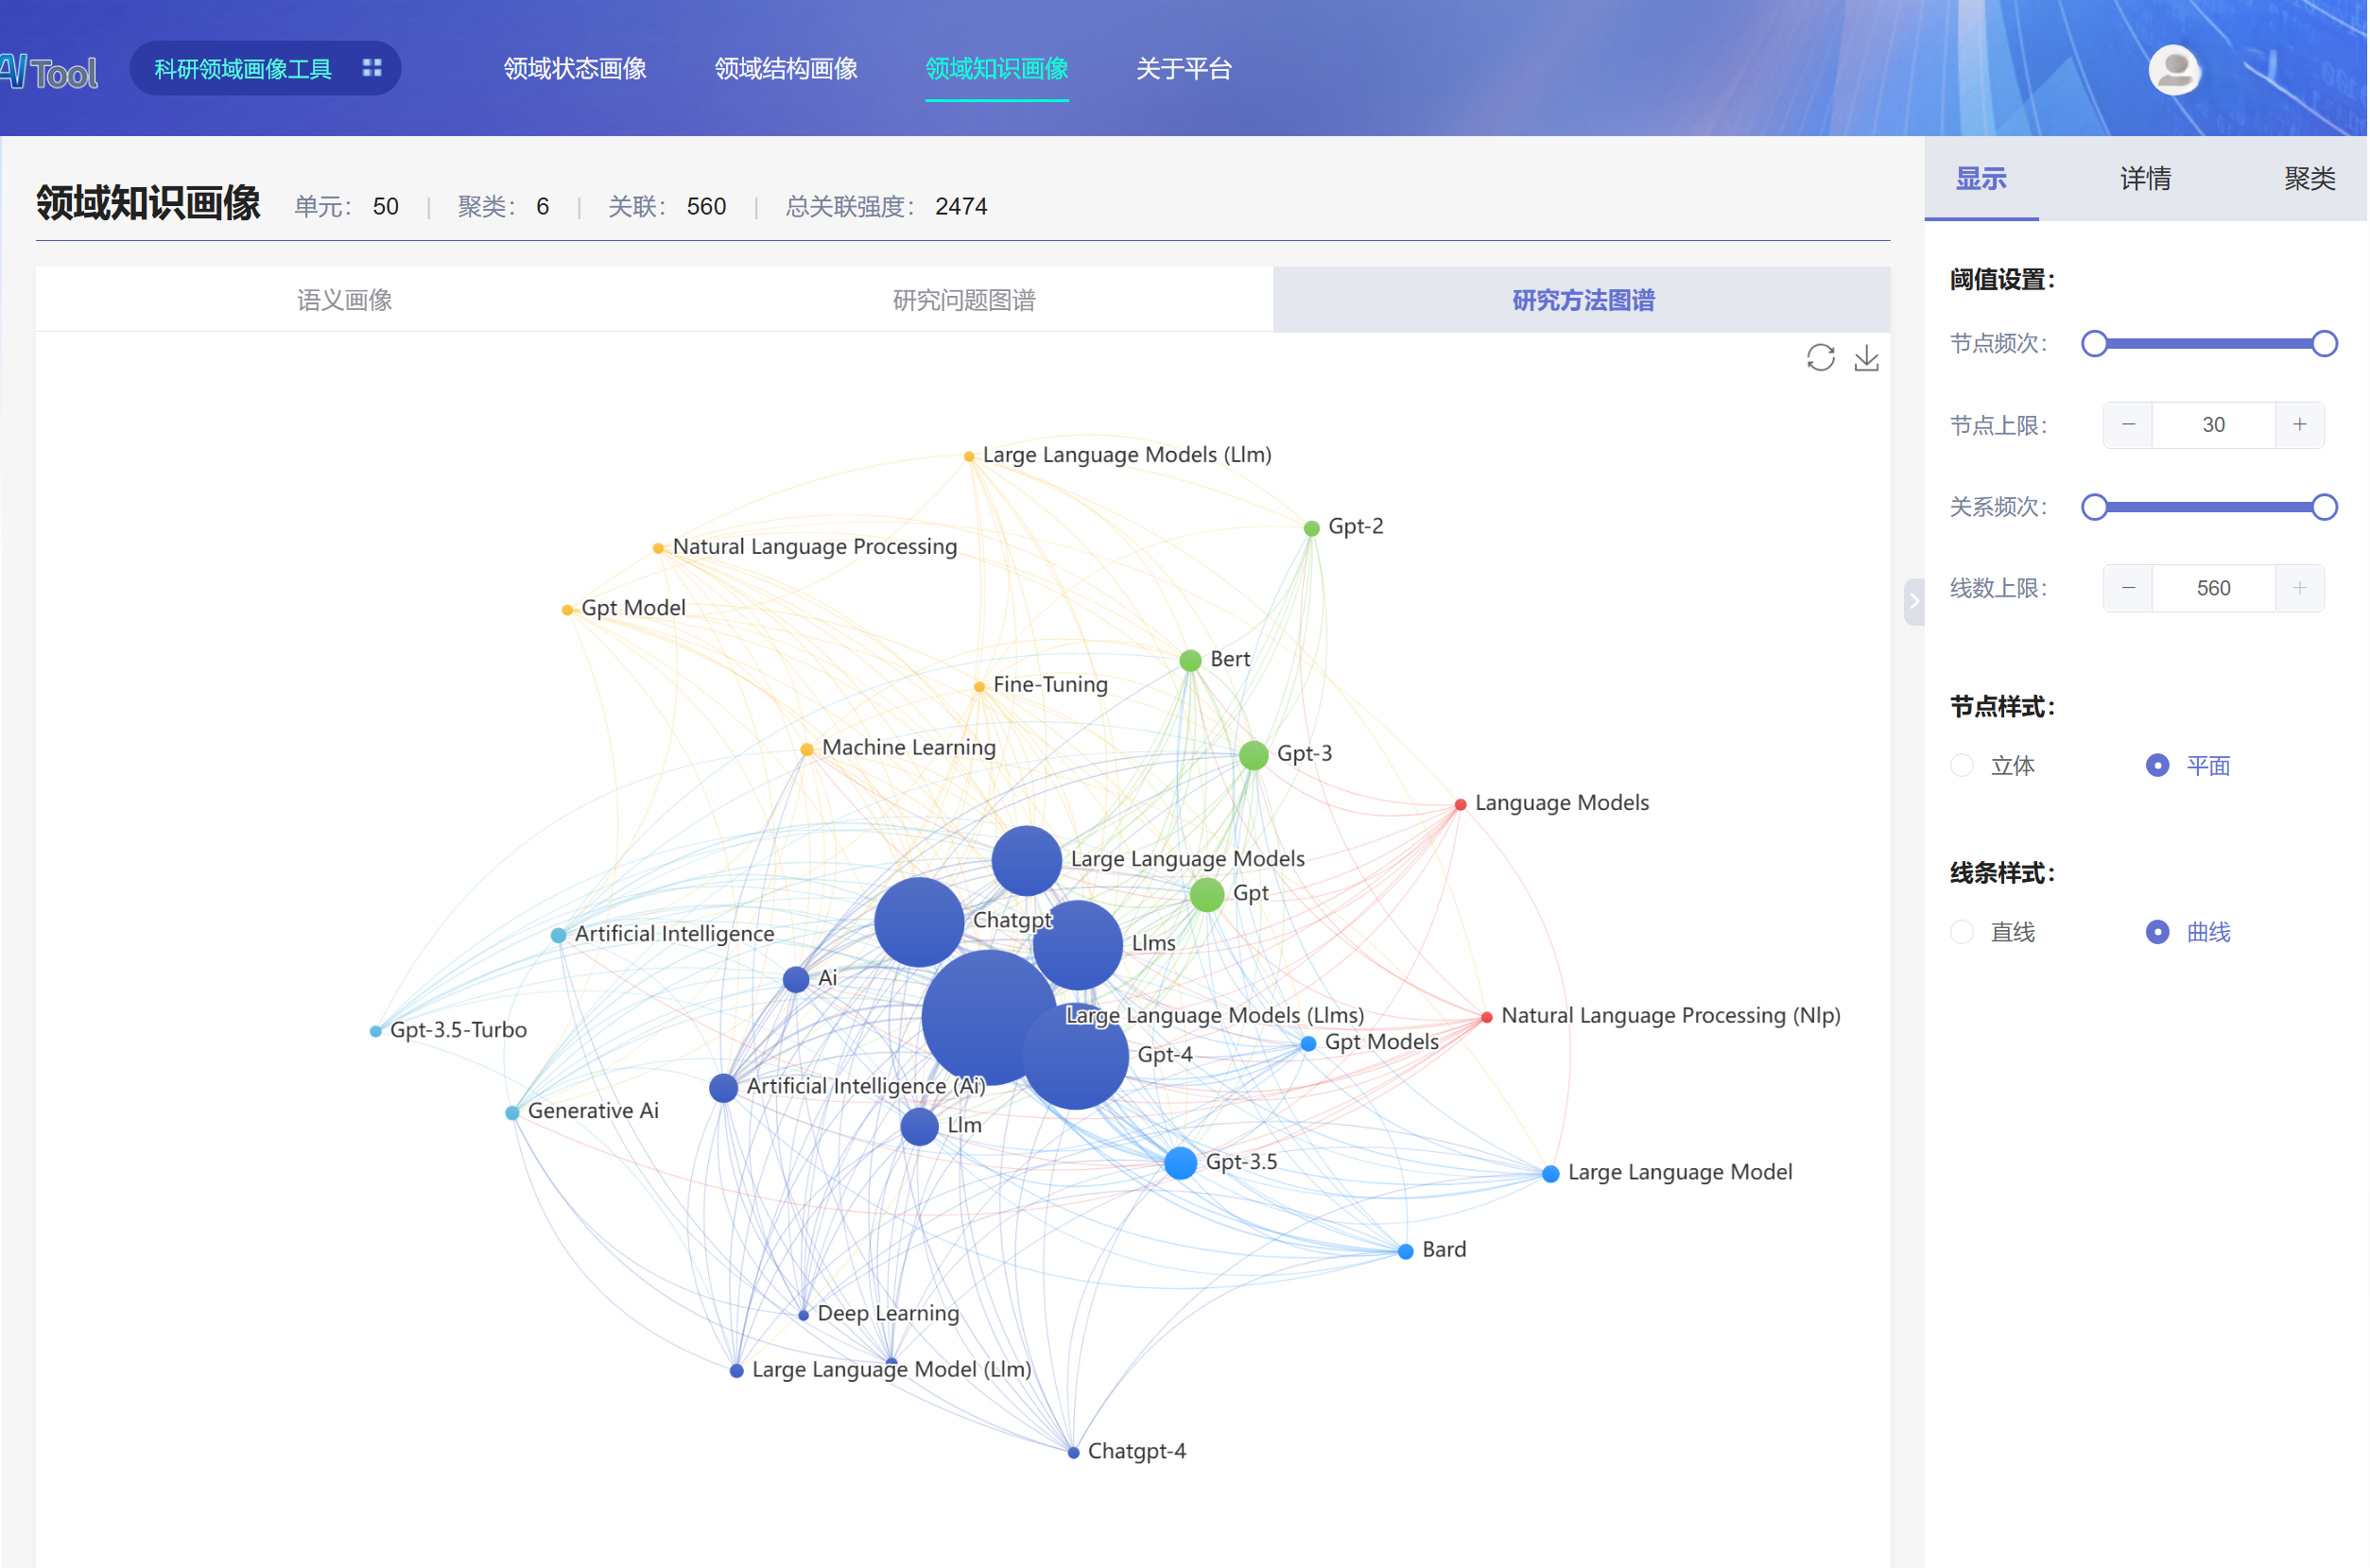Select 立体 node style radio
This screenshot has height=1568, width=2370.
tap(1962, 765)
